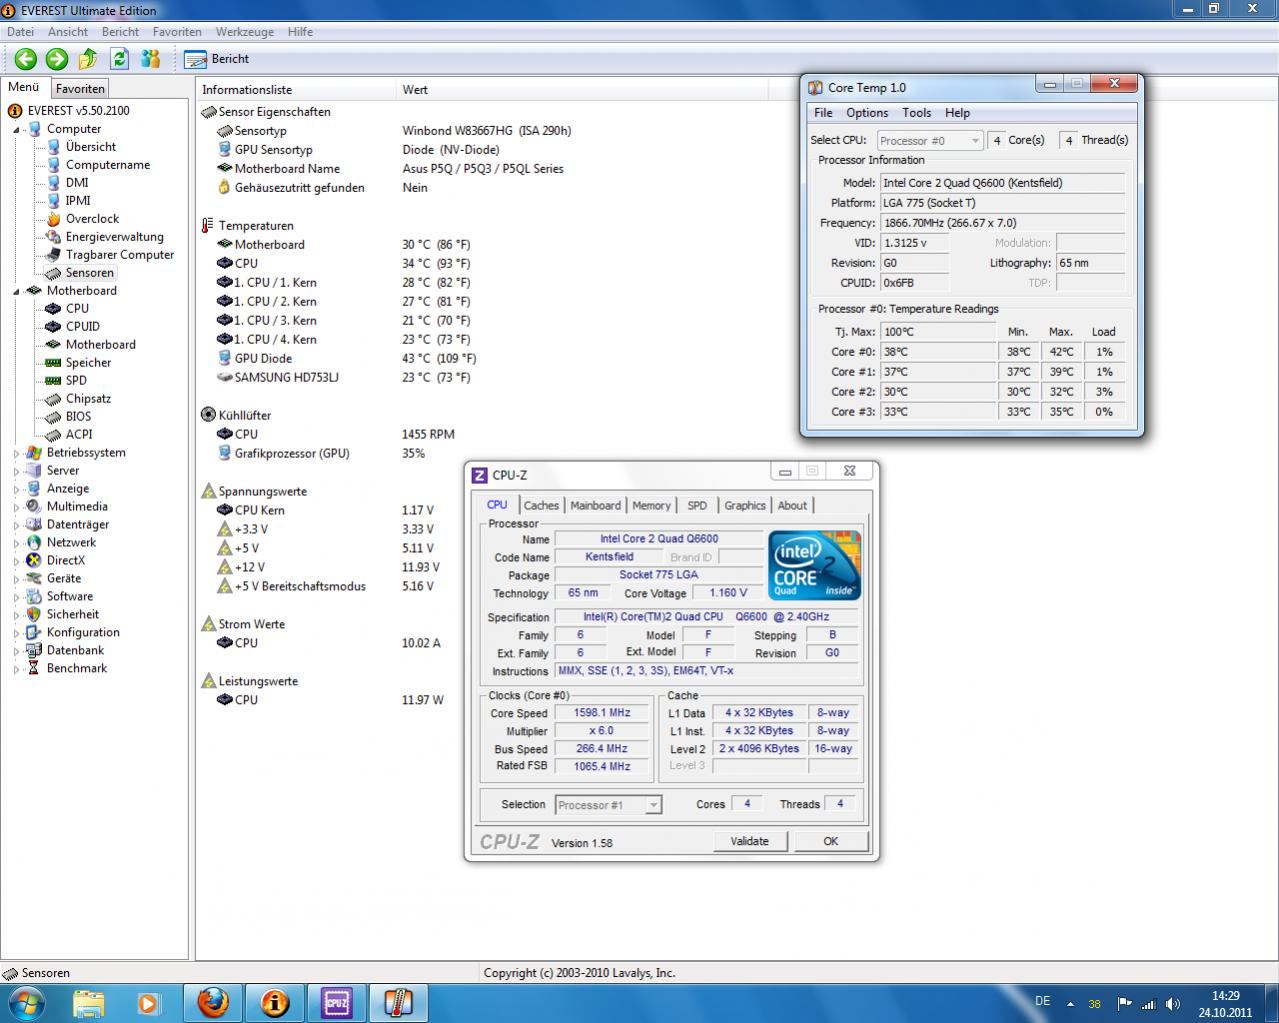Screen dimensions: 1279x1023
Task: Expand the Betriebssystem tree node
Action: click(x=17, y=453)
